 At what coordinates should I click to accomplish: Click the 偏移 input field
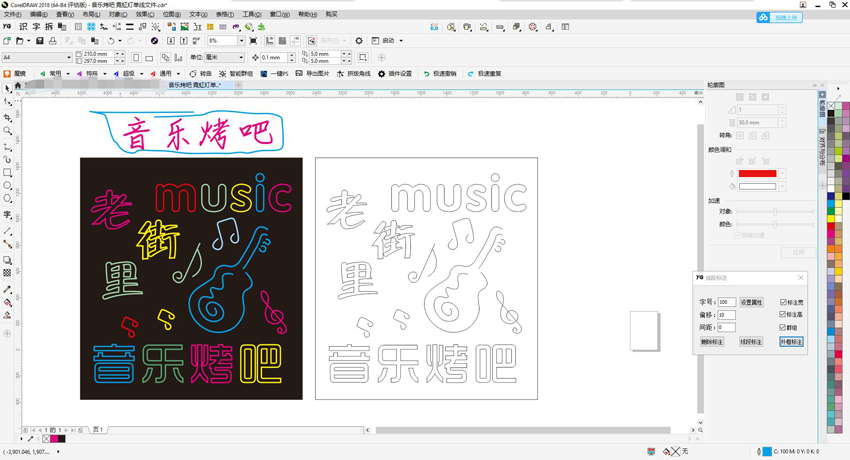pyautogui.click(x=726, y=315)
